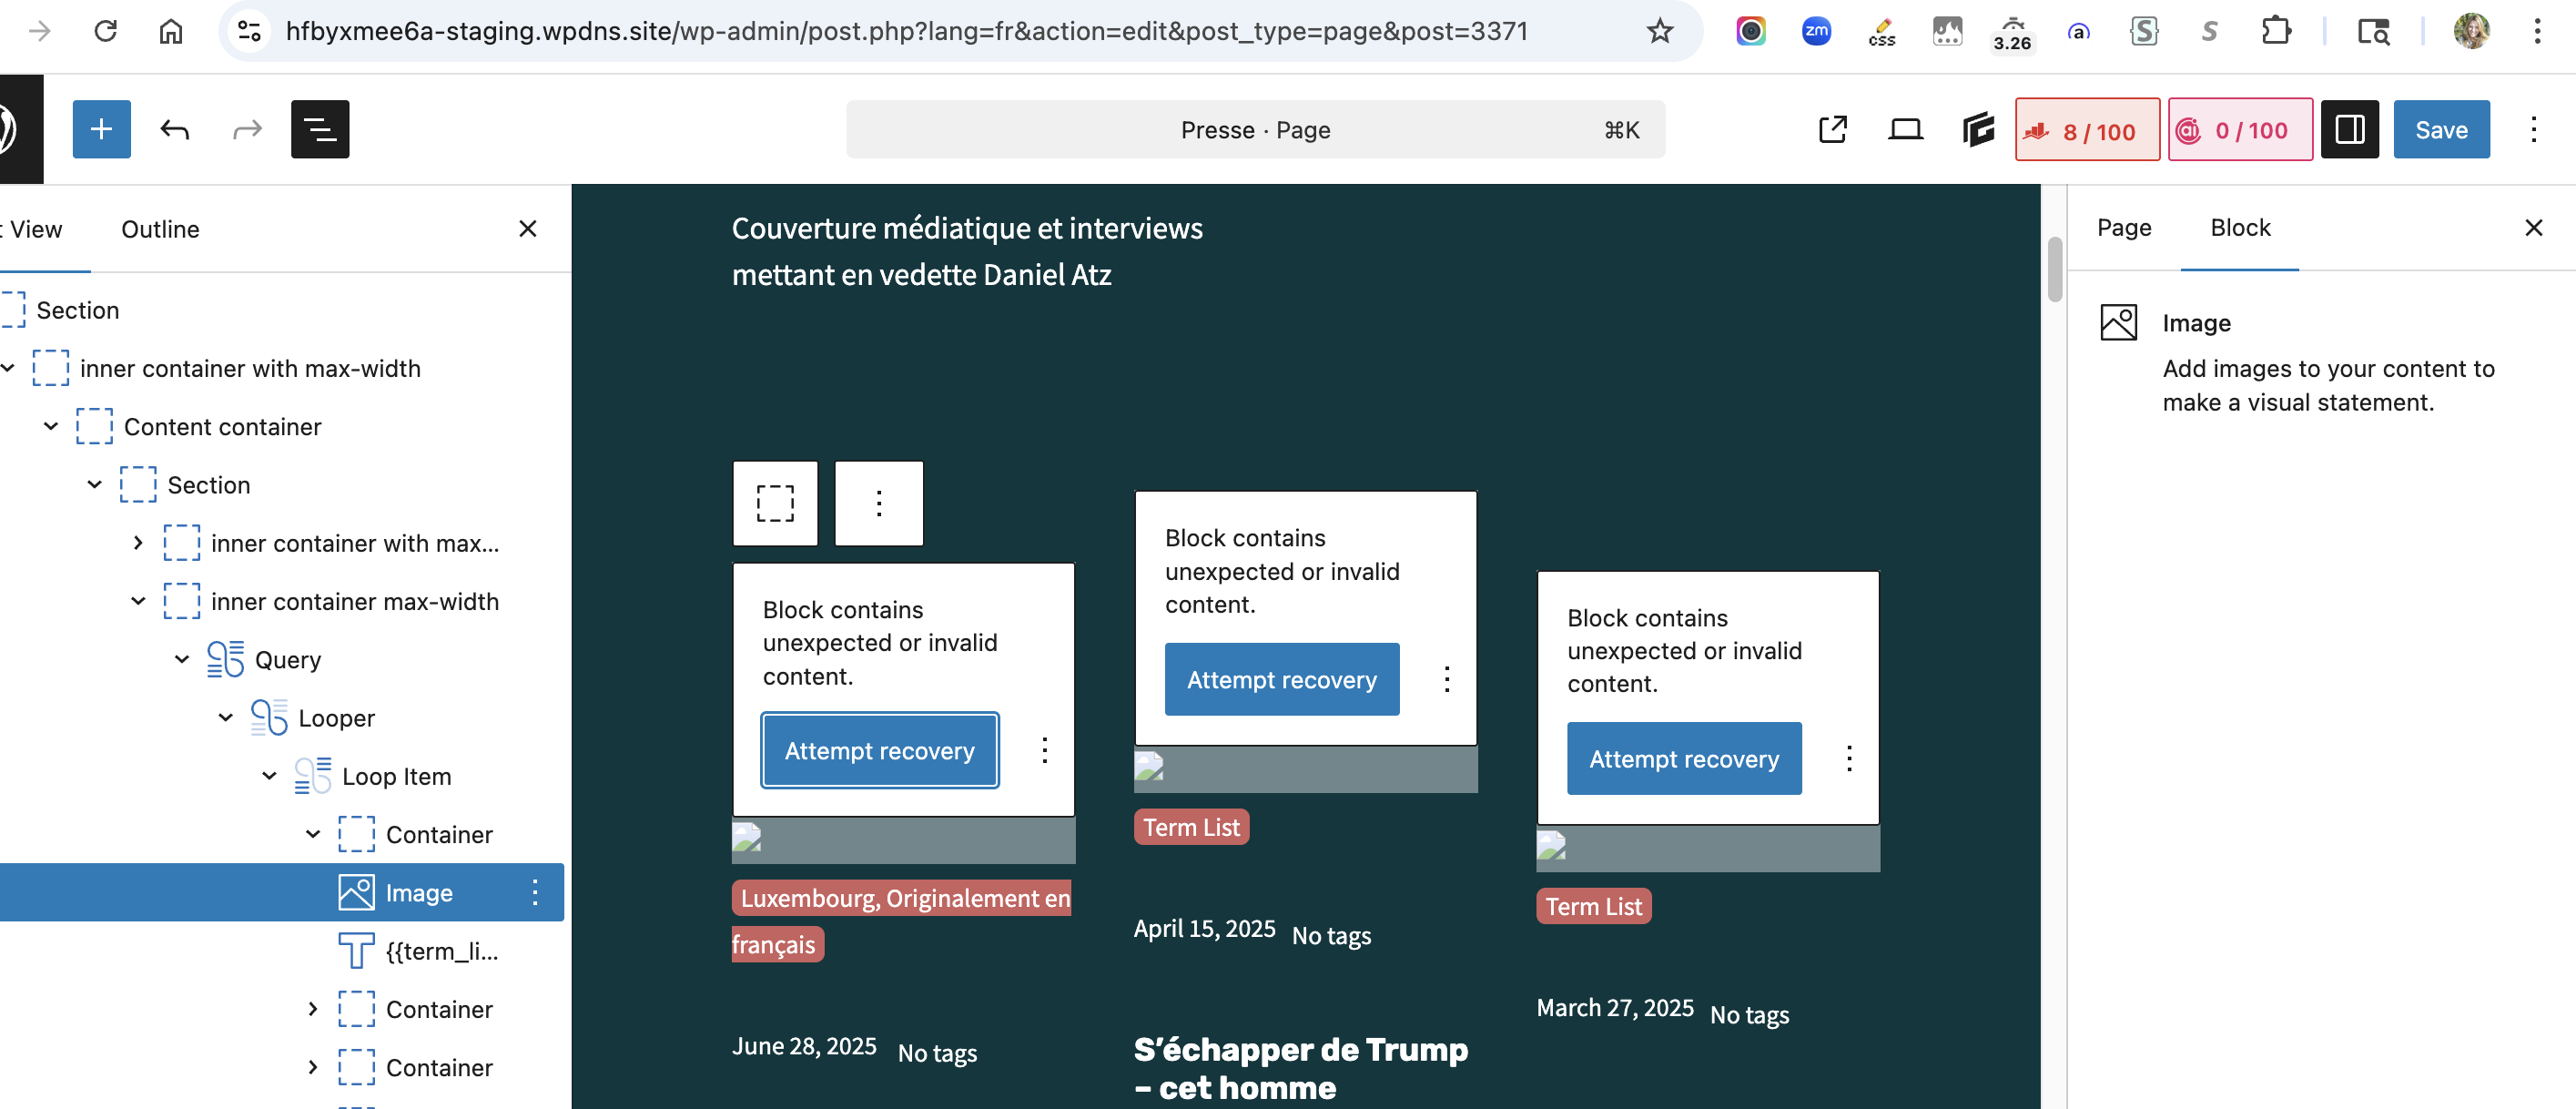
Task: Close the document overview panel
Action: [528, 229]
